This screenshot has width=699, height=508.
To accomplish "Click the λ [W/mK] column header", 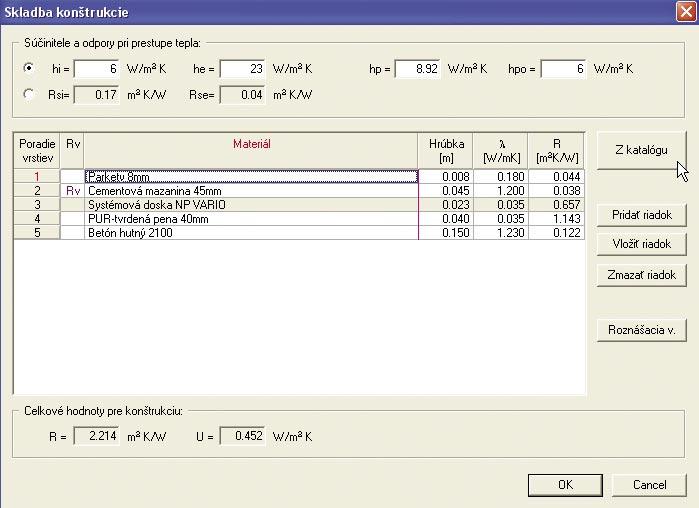I will click(501, 151).
